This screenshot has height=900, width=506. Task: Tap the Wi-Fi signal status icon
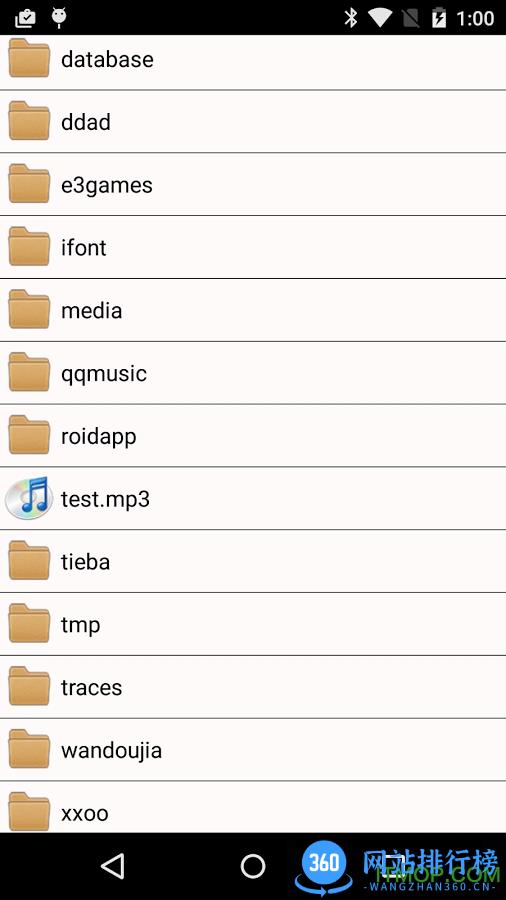(x=380, y=18)
